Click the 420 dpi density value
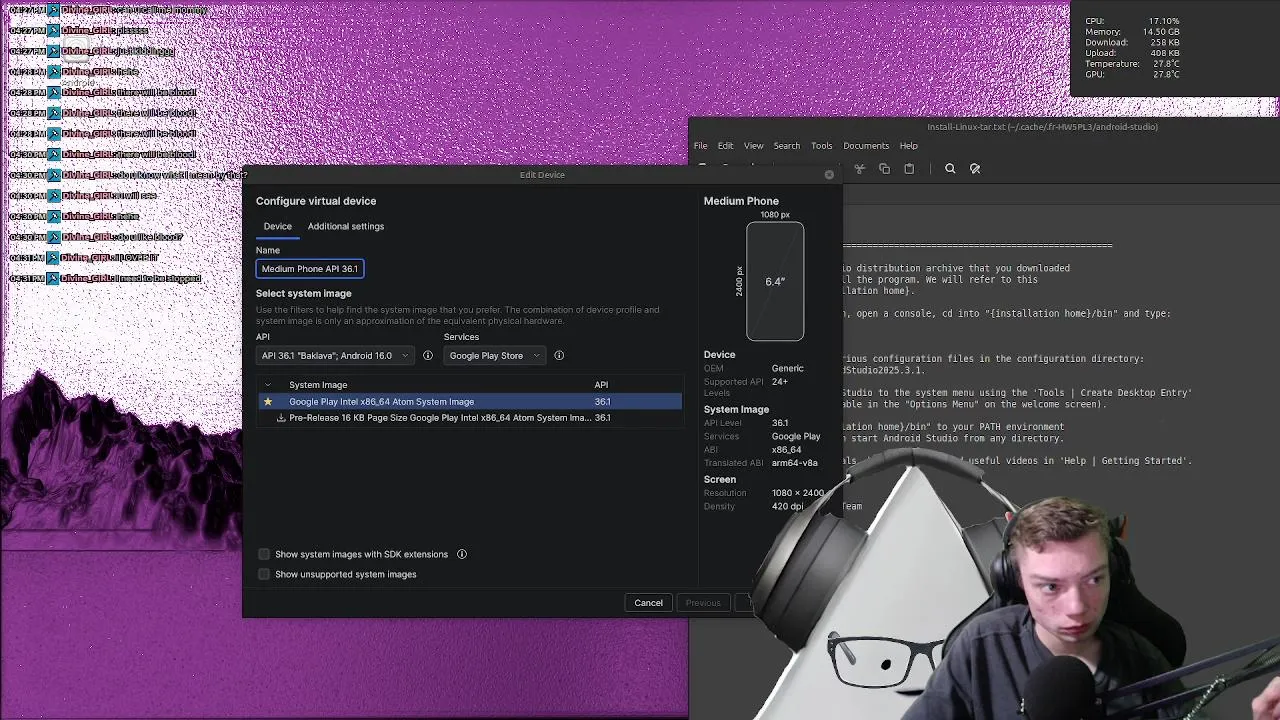The width and height of the screenshot is (1280, 720). click(x=787, y=507)
